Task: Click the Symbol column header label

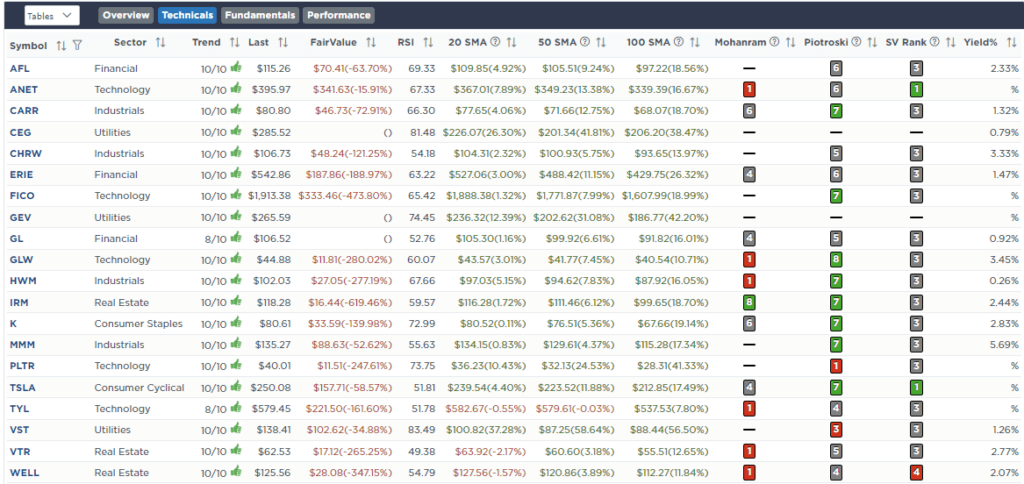Action: coord(28,46)
